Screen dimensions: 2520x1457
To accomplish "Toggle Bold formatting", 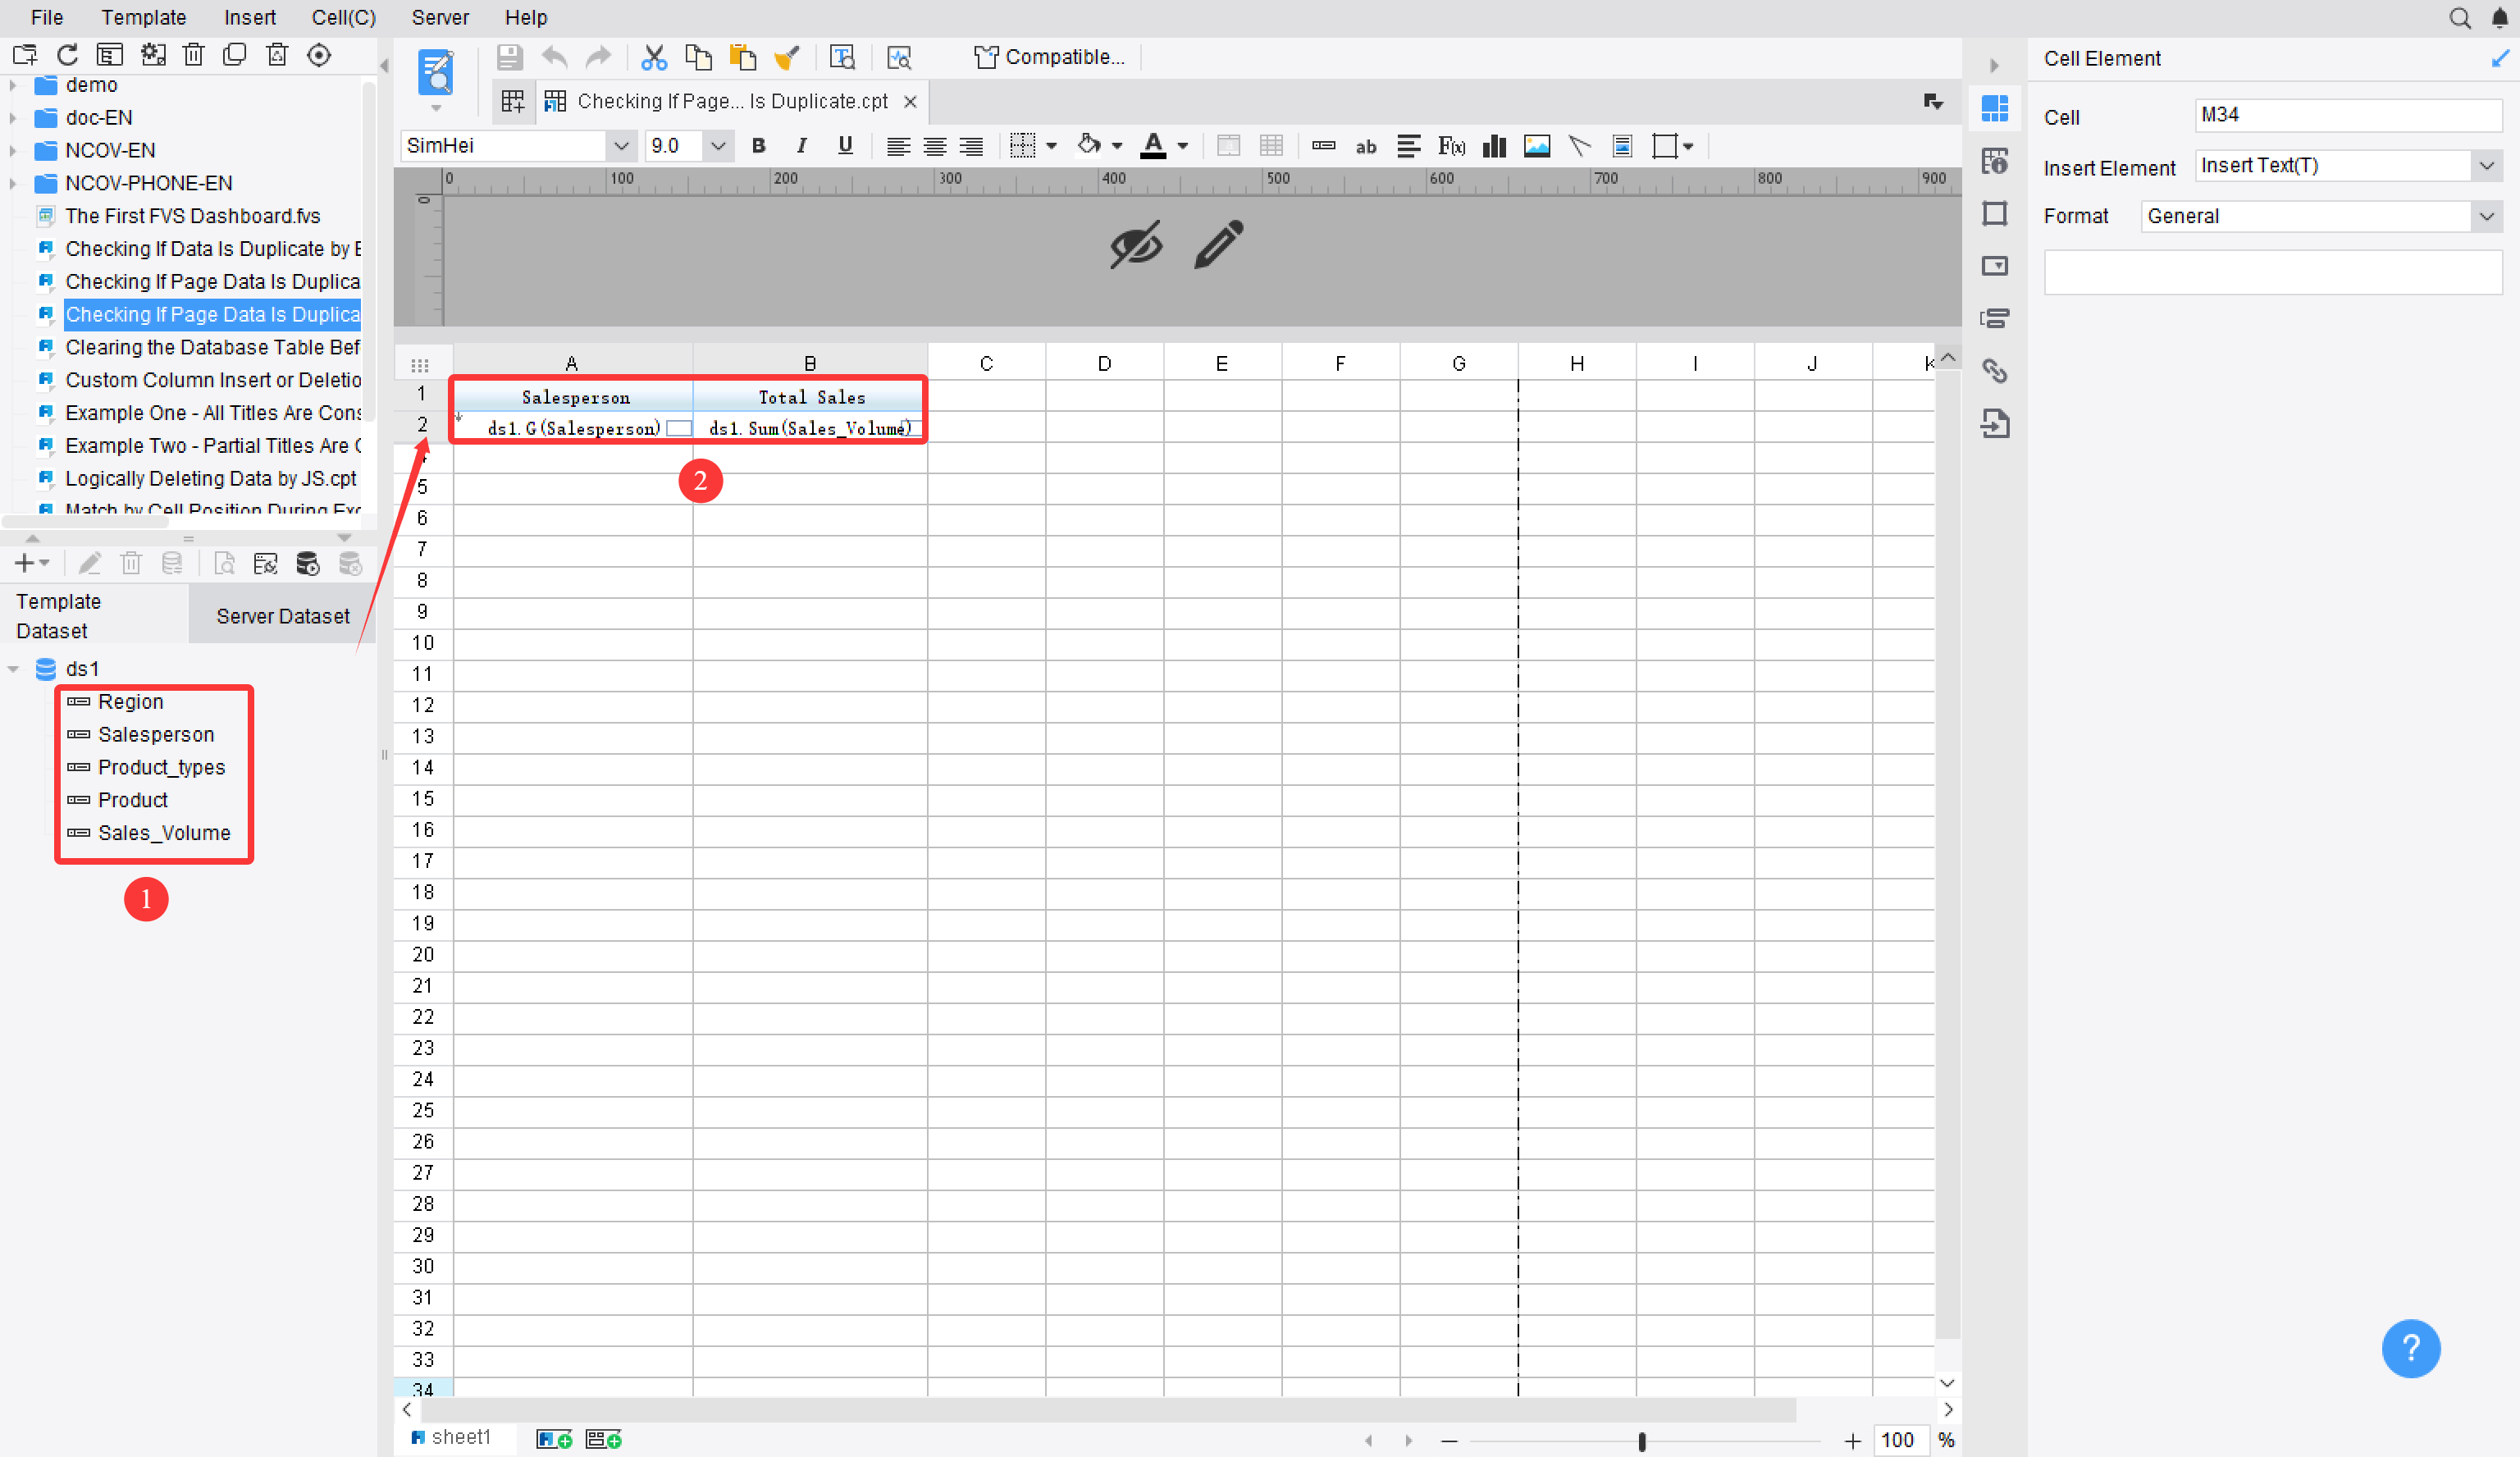I will (758, 146).
